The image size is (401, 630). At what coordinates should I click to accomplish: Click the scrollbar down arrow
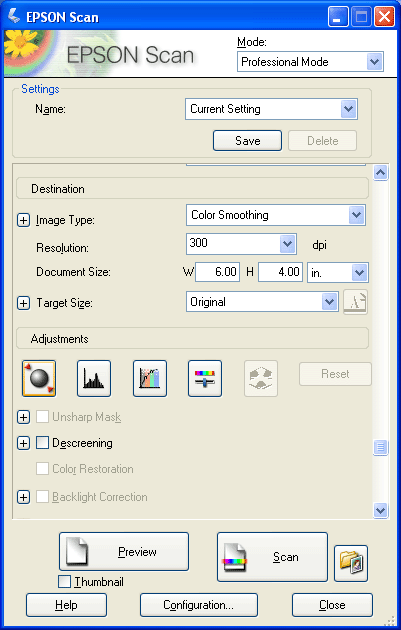click(x=381, y=510)
